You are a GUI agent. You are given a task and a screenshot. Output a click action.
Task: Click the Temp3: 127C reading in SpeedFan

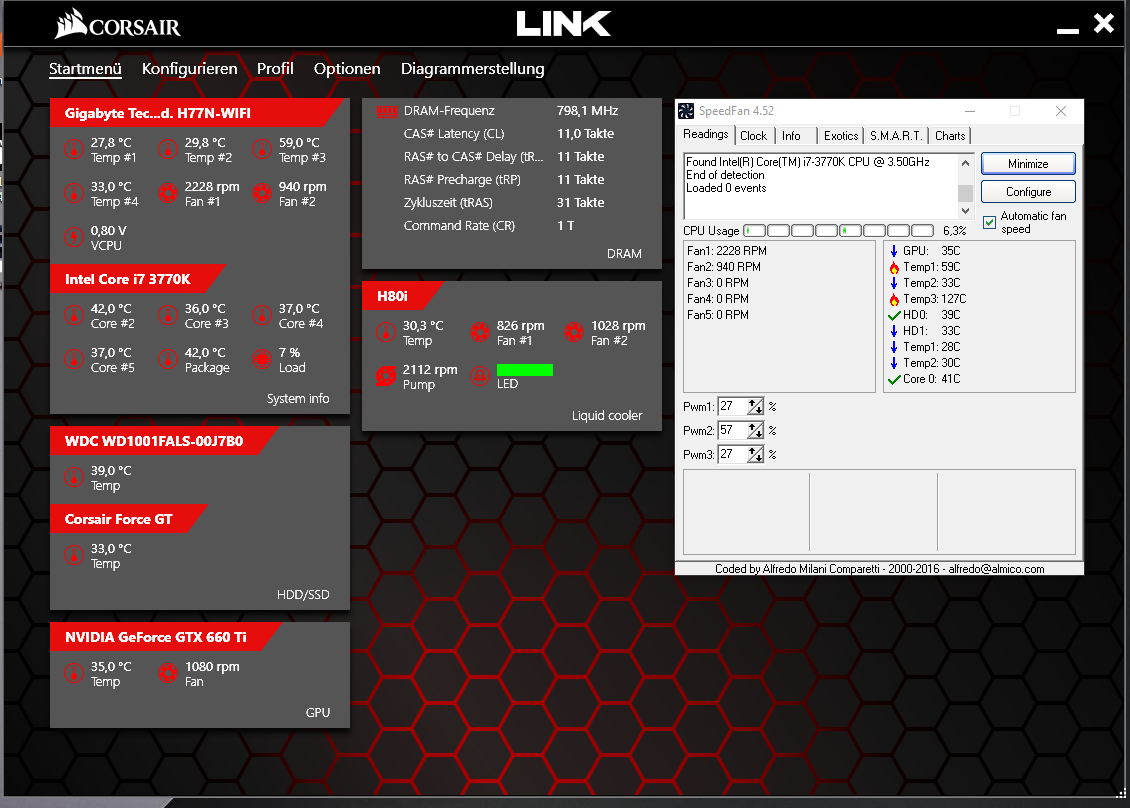(x=928, y=299)
